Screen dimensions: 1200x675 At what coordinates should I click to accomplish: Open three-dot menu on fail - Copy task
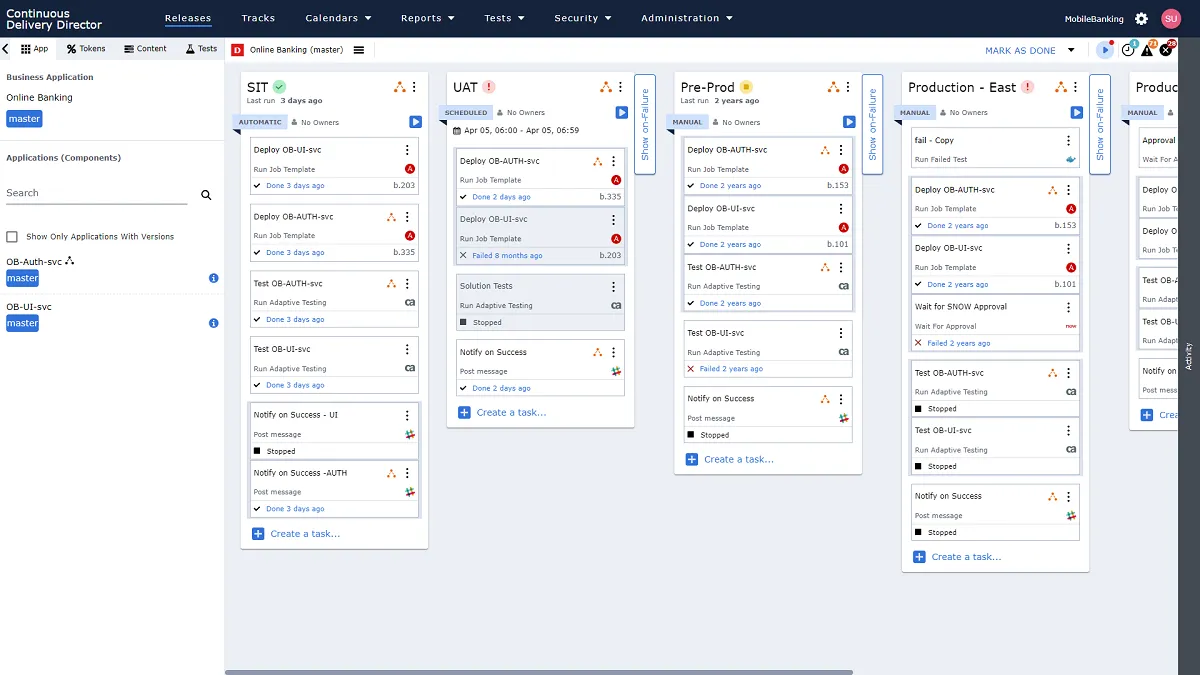(1068, 141)
